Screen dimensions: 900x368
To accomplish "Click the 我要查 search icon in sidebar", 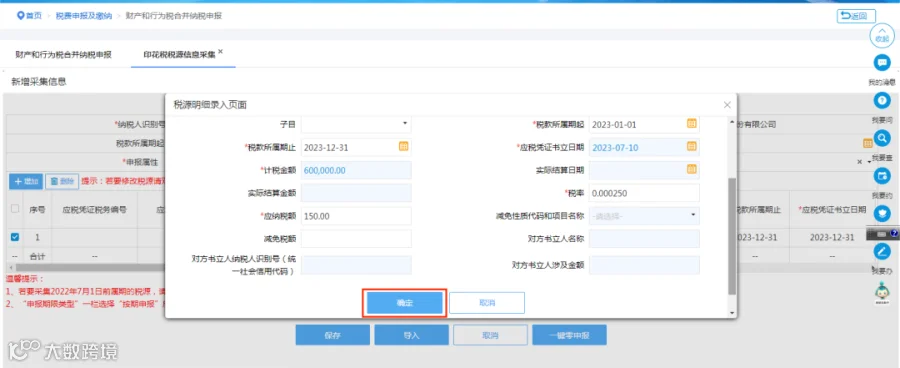I will [882, 138].
